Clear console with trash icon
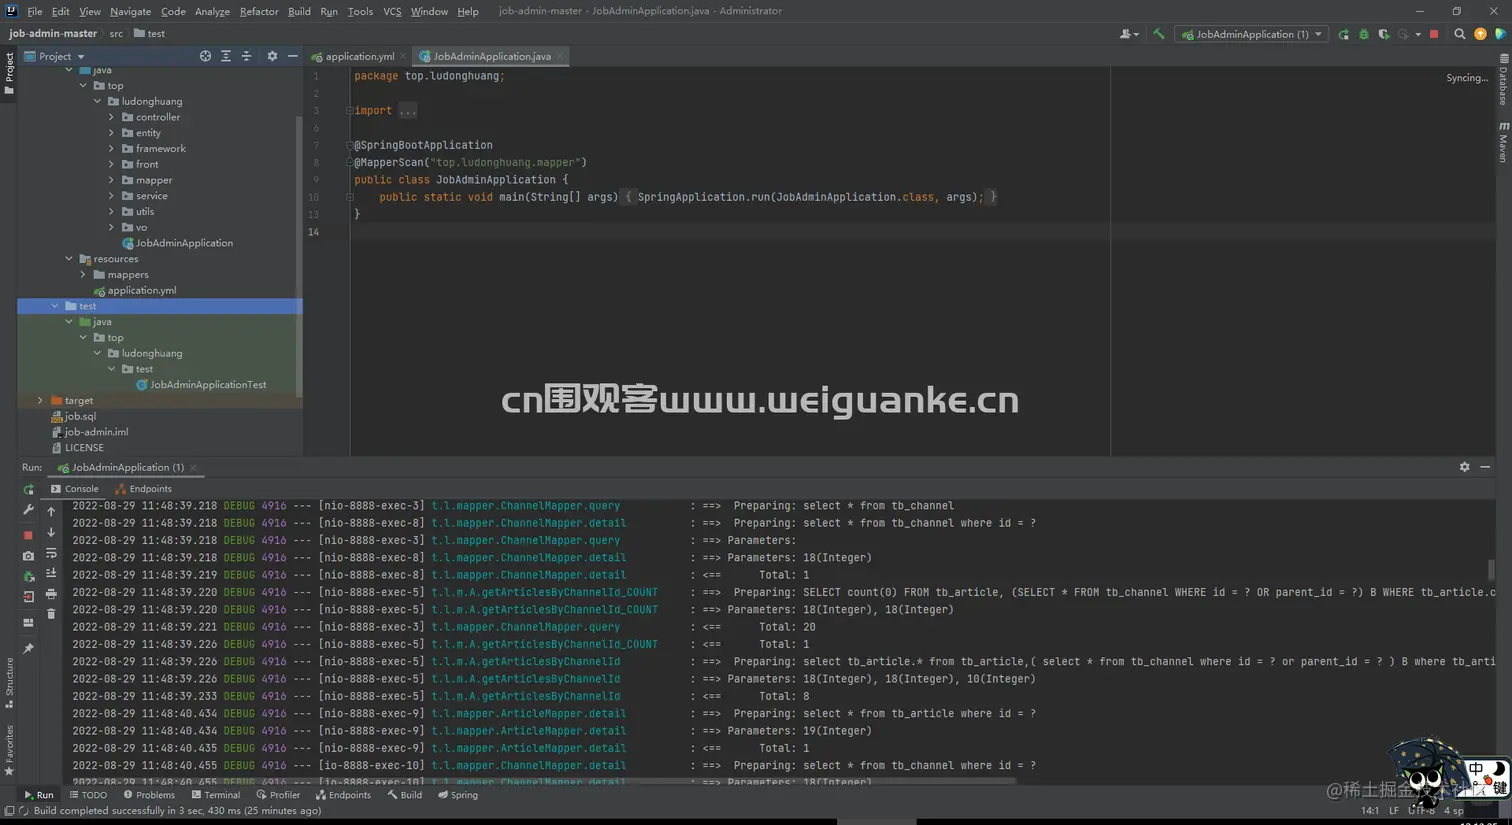The height and width of the screenshot is (825, 1512). click(x=51, y=614)
